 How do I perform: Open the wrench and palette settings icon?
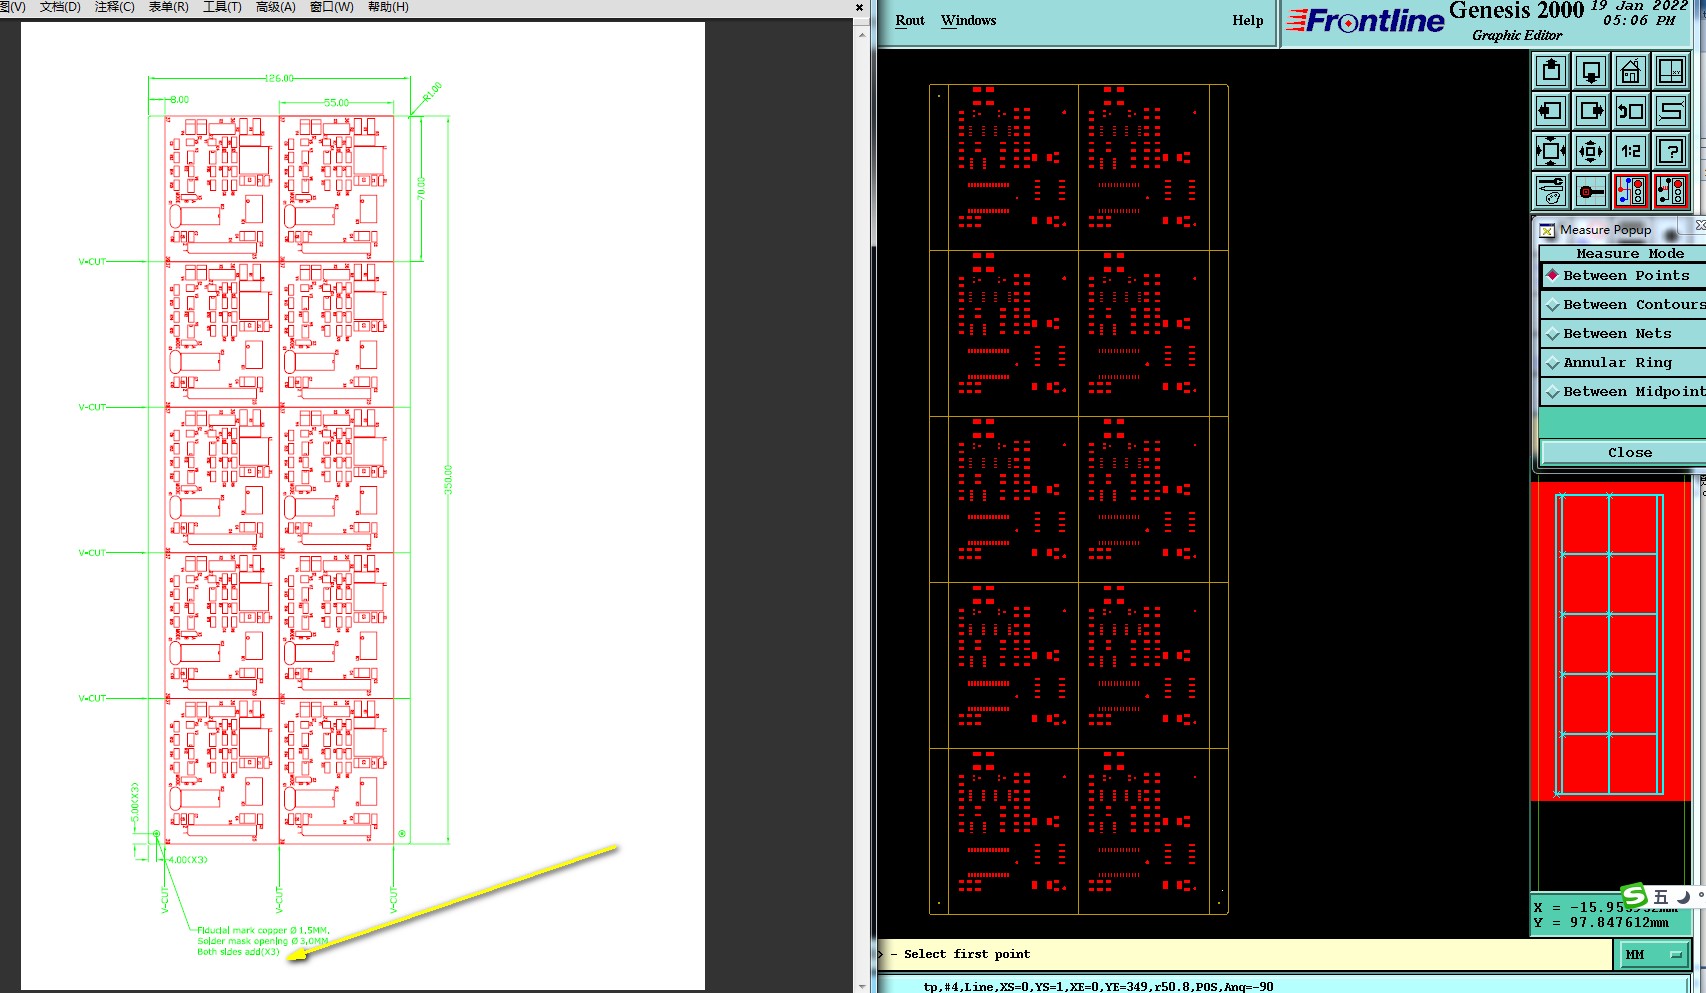(x=1551, y=191)
